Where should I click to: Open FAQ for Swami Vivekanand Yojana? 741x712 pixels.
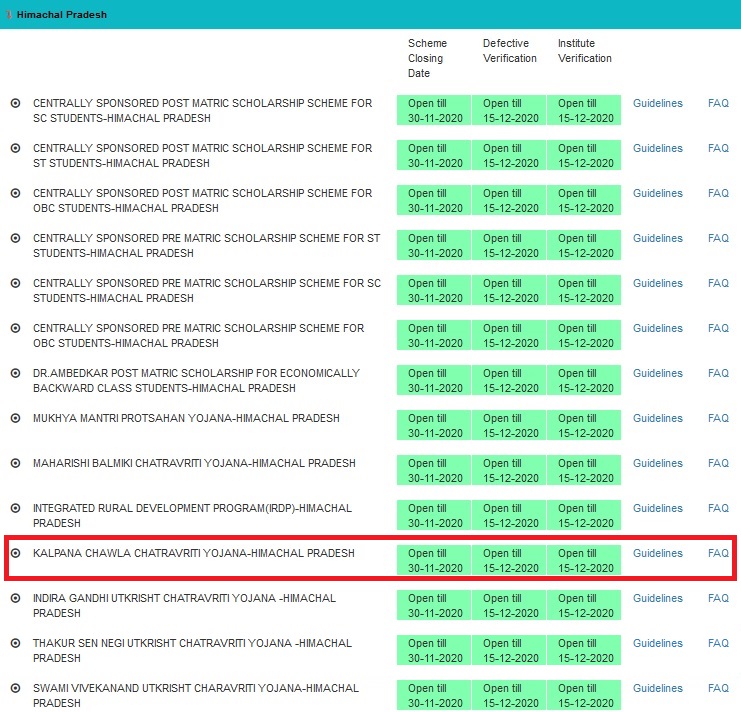coord(718,688)
